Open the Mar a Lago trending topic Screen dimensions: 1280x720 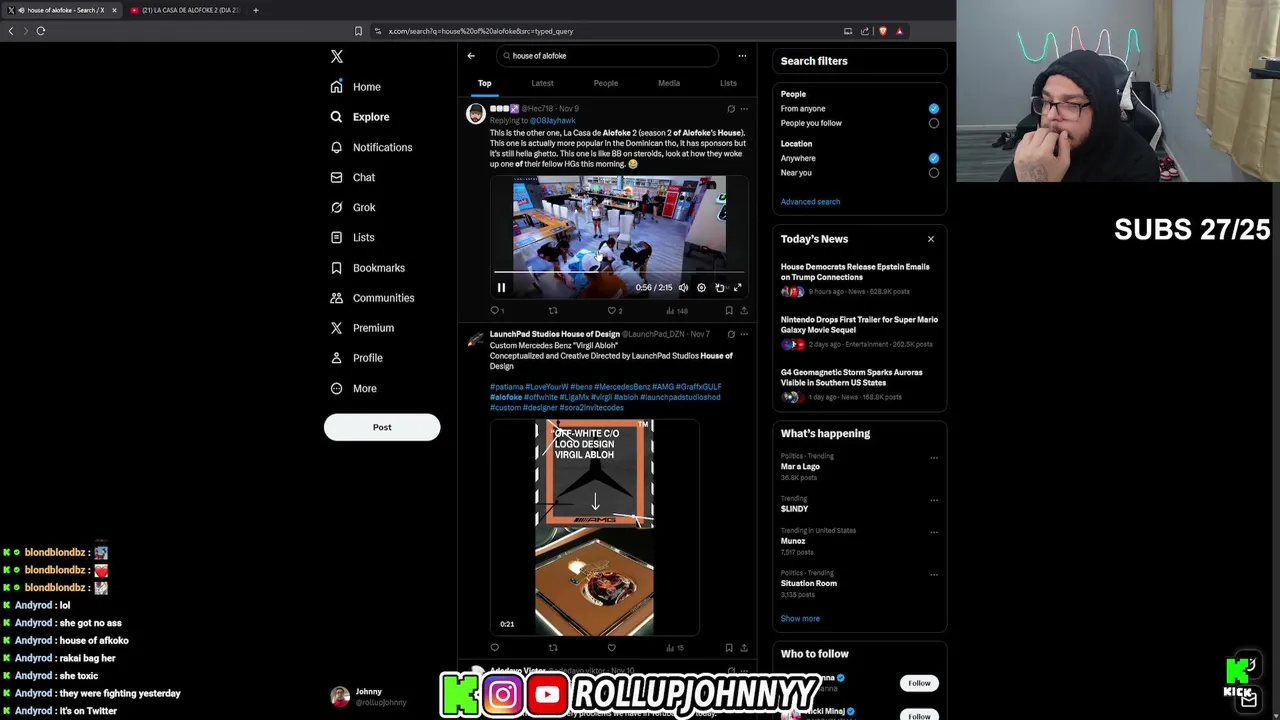point(800,467)
